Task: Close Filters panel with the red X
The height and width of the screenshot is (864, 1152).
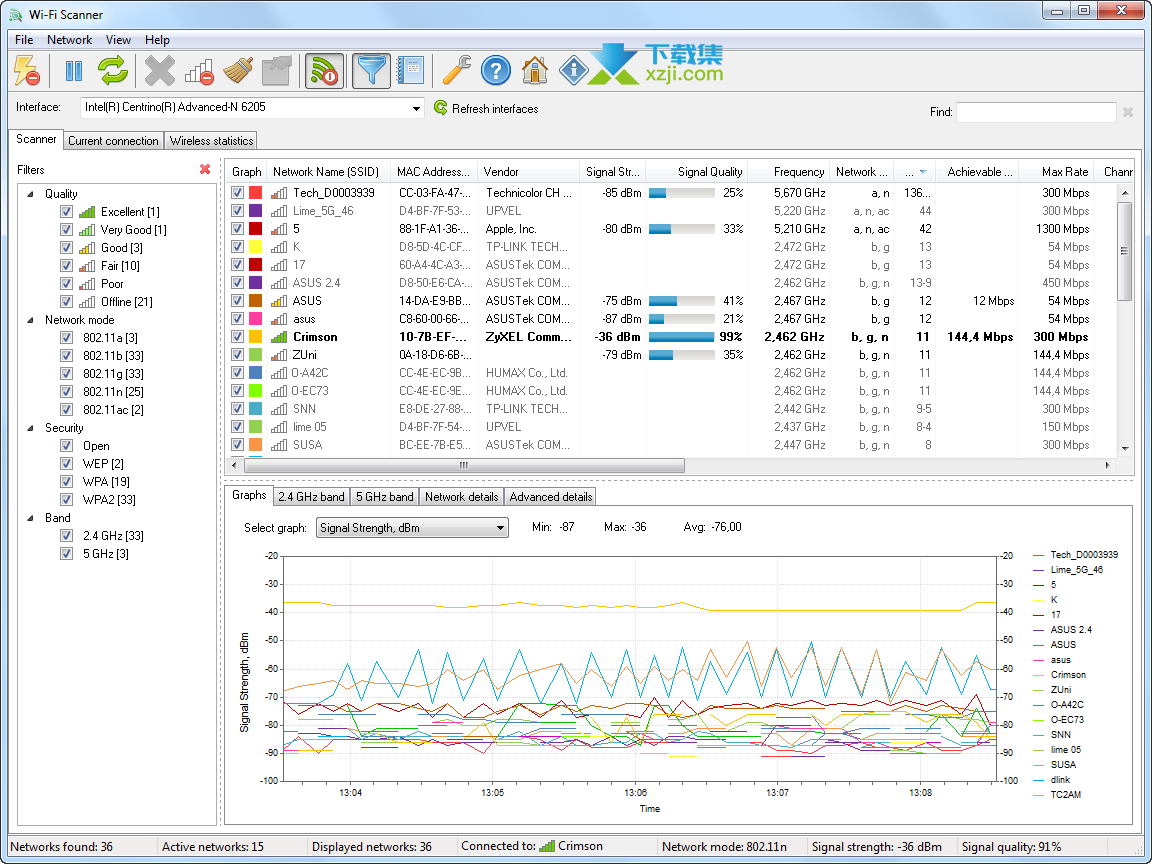Action: click(205, 170)
